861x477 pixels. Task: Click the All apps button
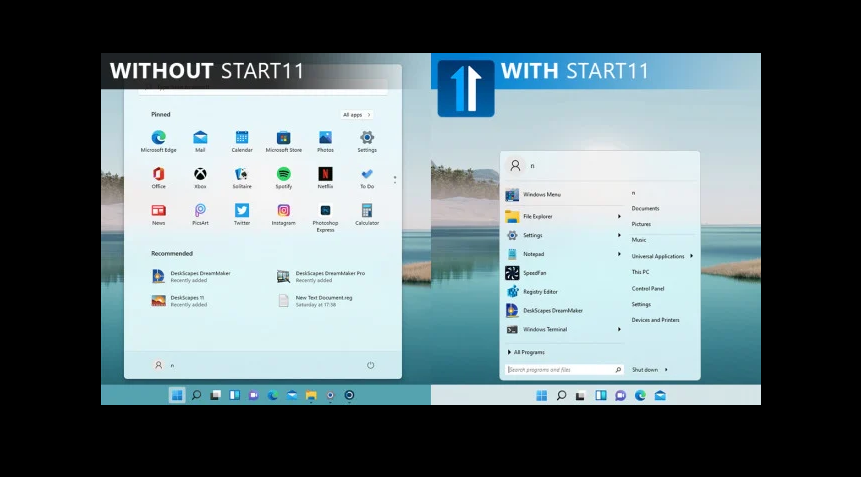[x=356, y=115]
